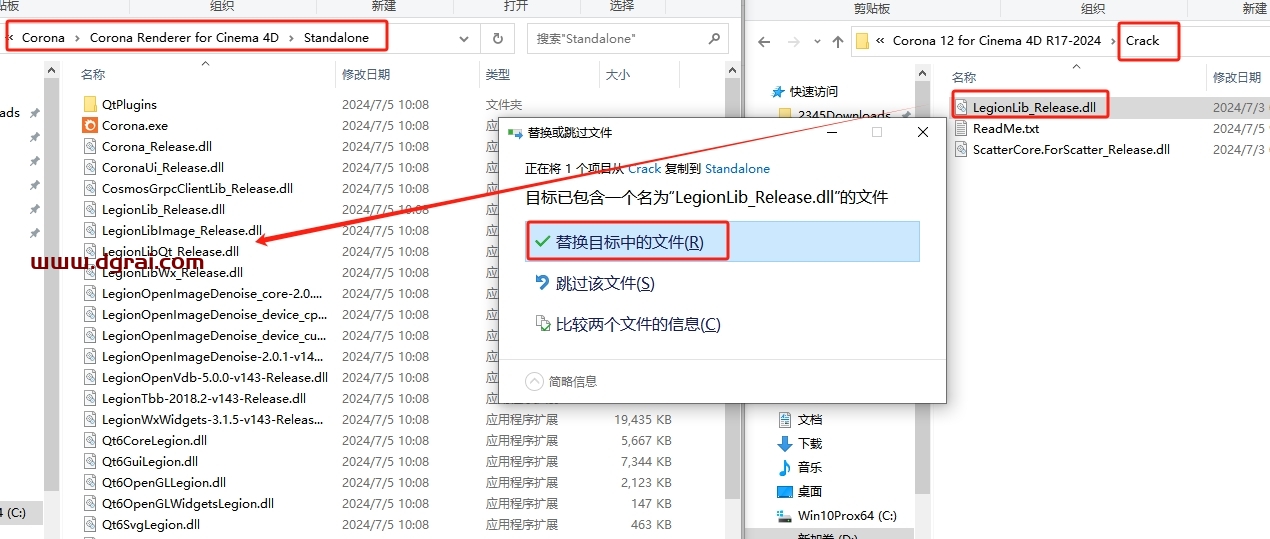1270x539 pixels.
Task: Select LegionOpenVdb-5.0.0-v143-Release.dll icon
Action: [x=90, y=377]
